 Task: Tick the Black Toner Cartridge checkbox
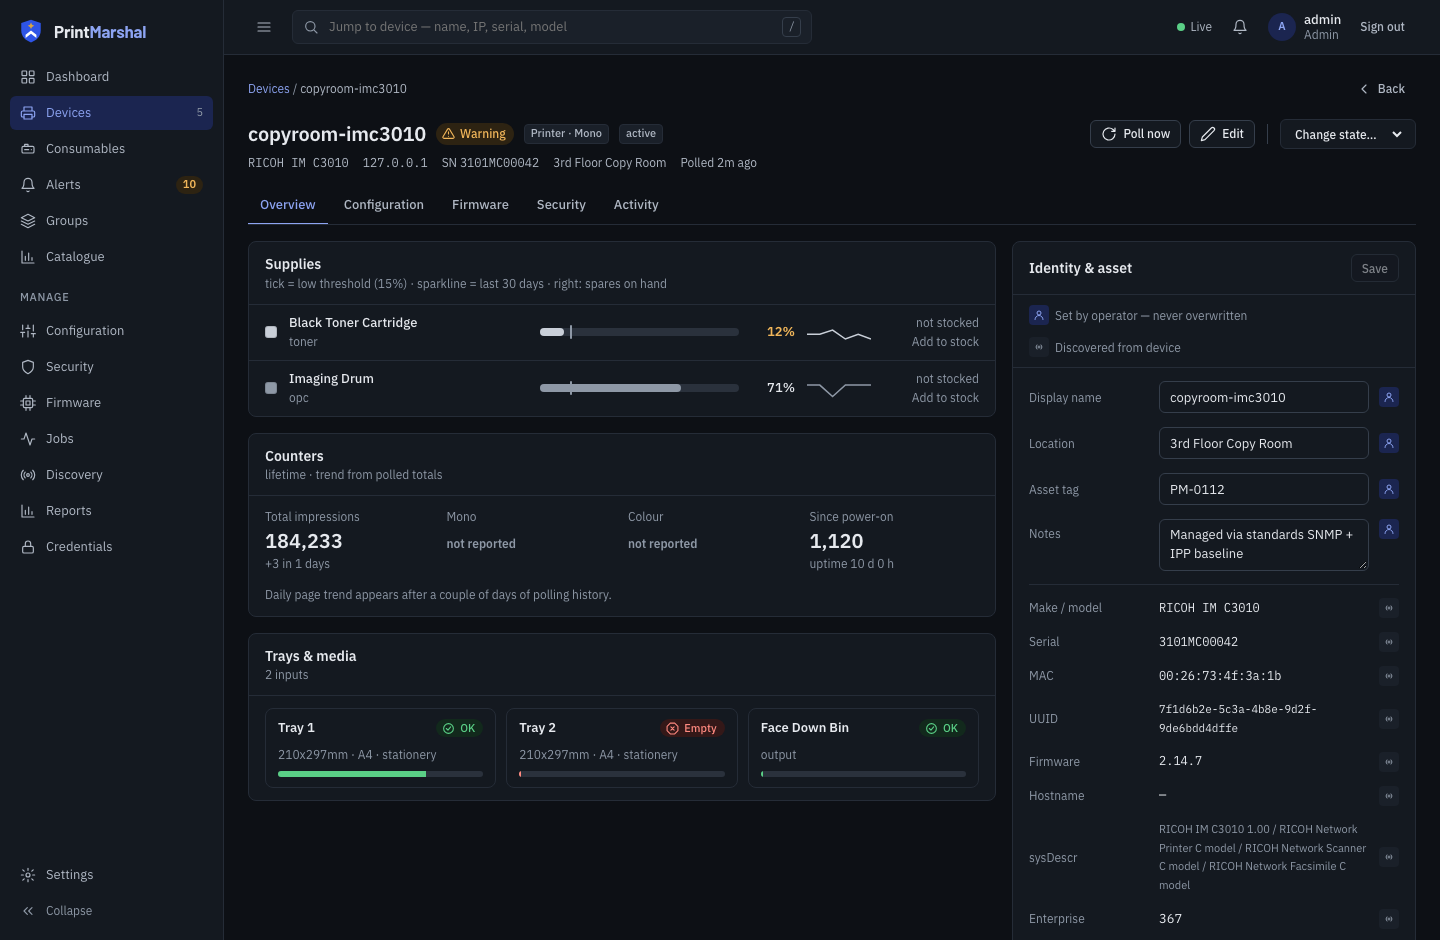click(x=271, y=332)
